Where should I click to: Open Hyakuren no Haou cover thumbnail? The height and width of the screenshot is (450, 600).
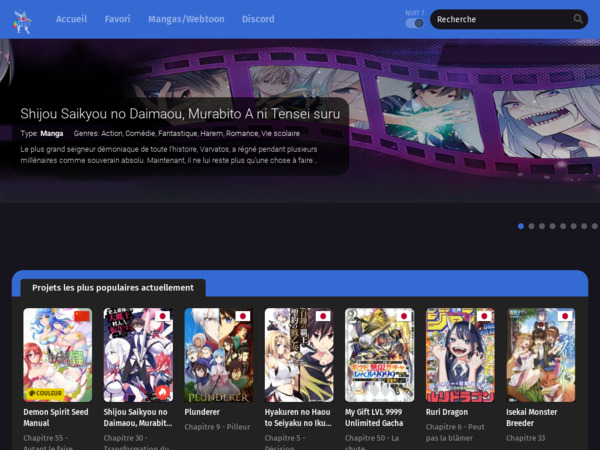pyautogui.click(x=299, y=355)
